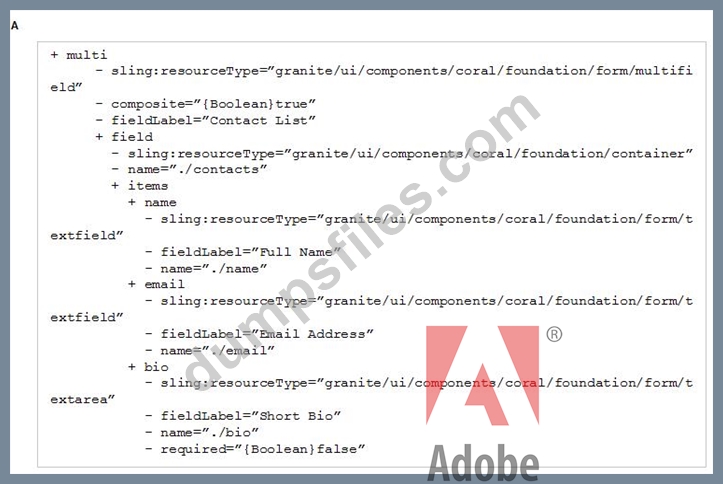Screen dimensions: 723x484
Task: Click the fieldLabel Short Bio property
Action: [x=250, y=416]
